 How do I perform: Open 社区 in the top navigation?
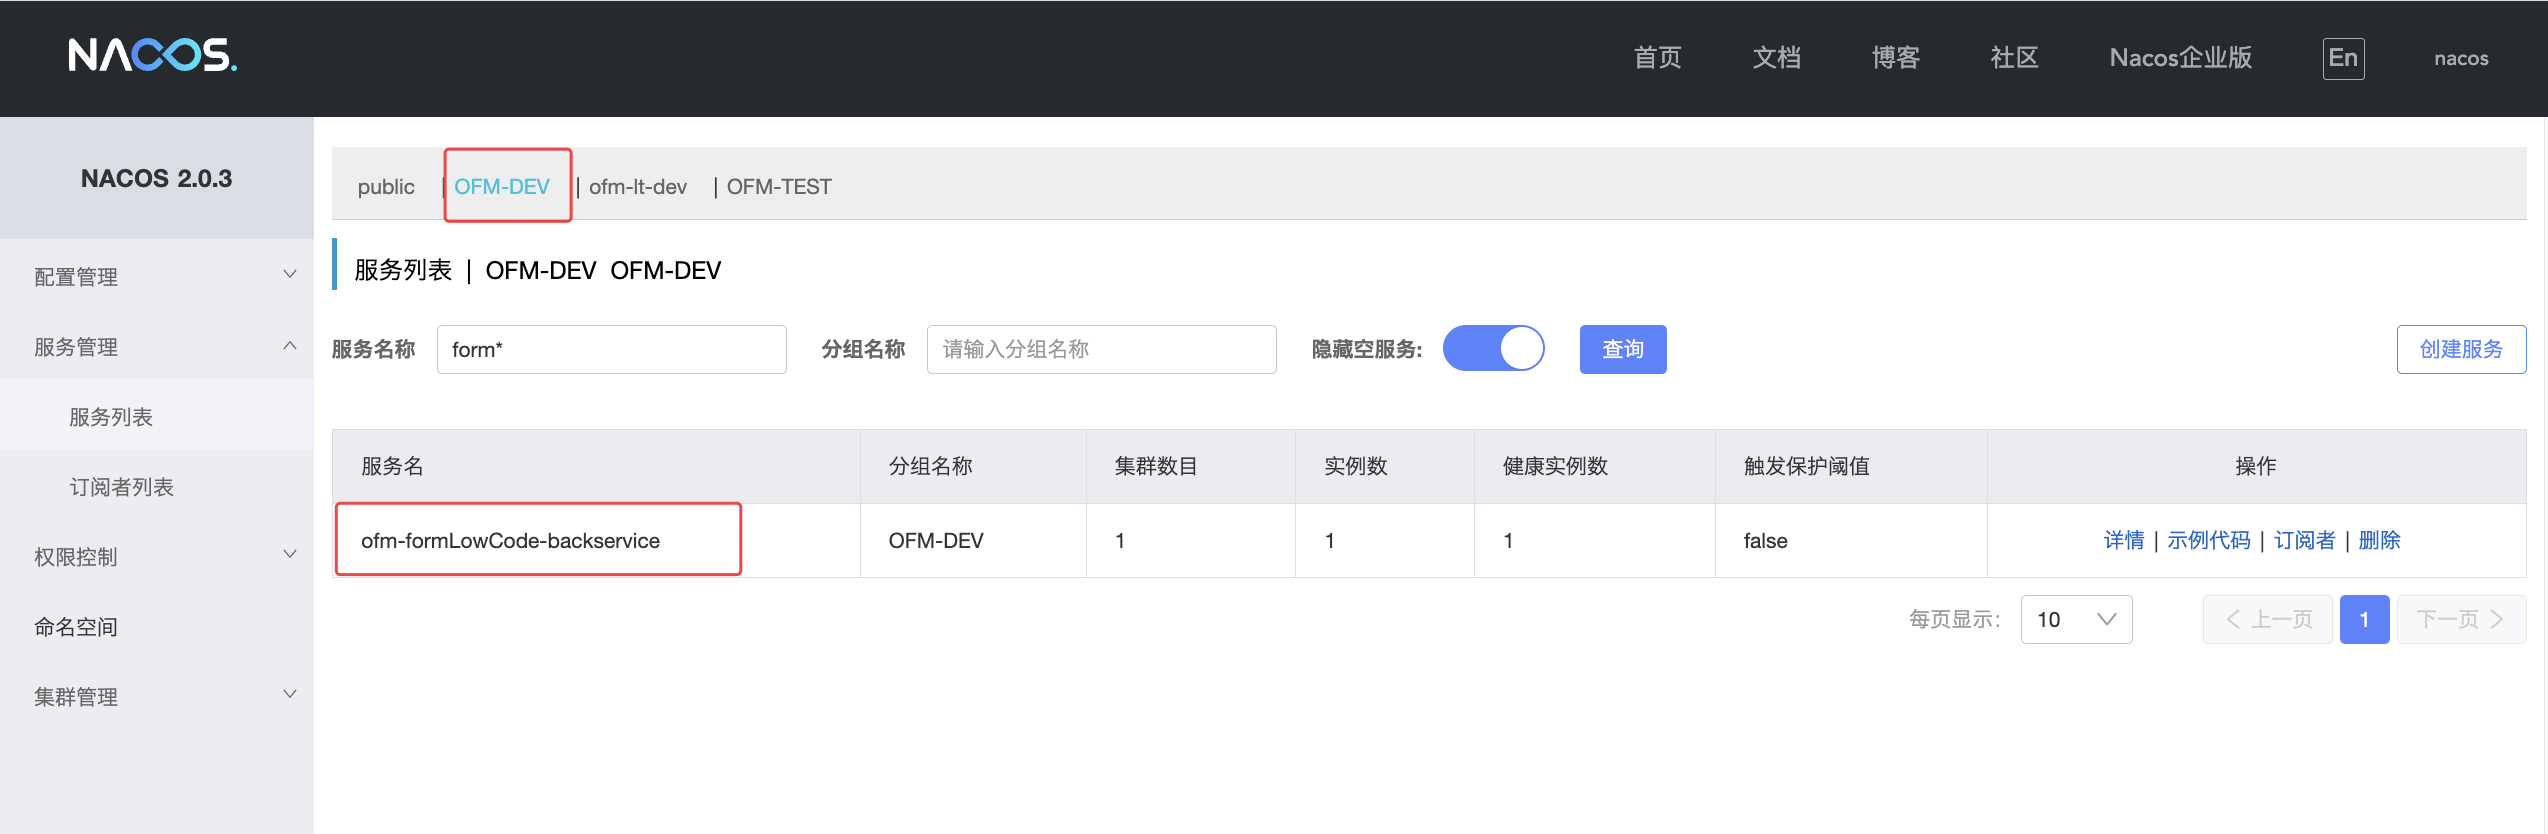coord(2015,58)
